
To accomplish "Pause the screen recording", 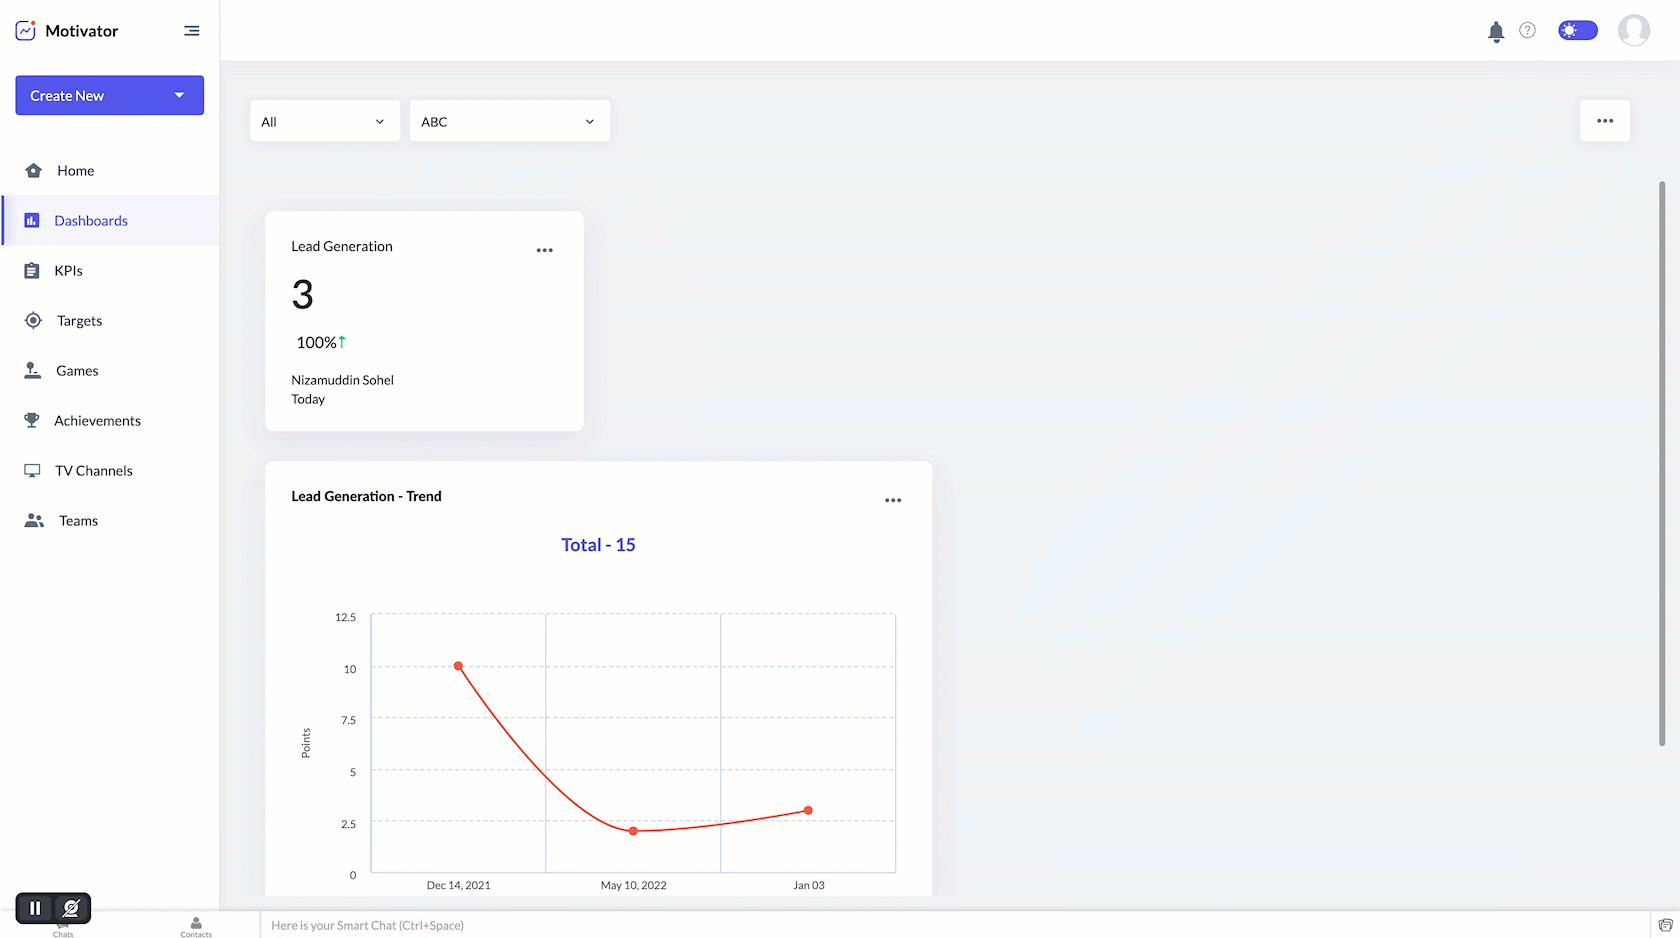I will 35,908.
